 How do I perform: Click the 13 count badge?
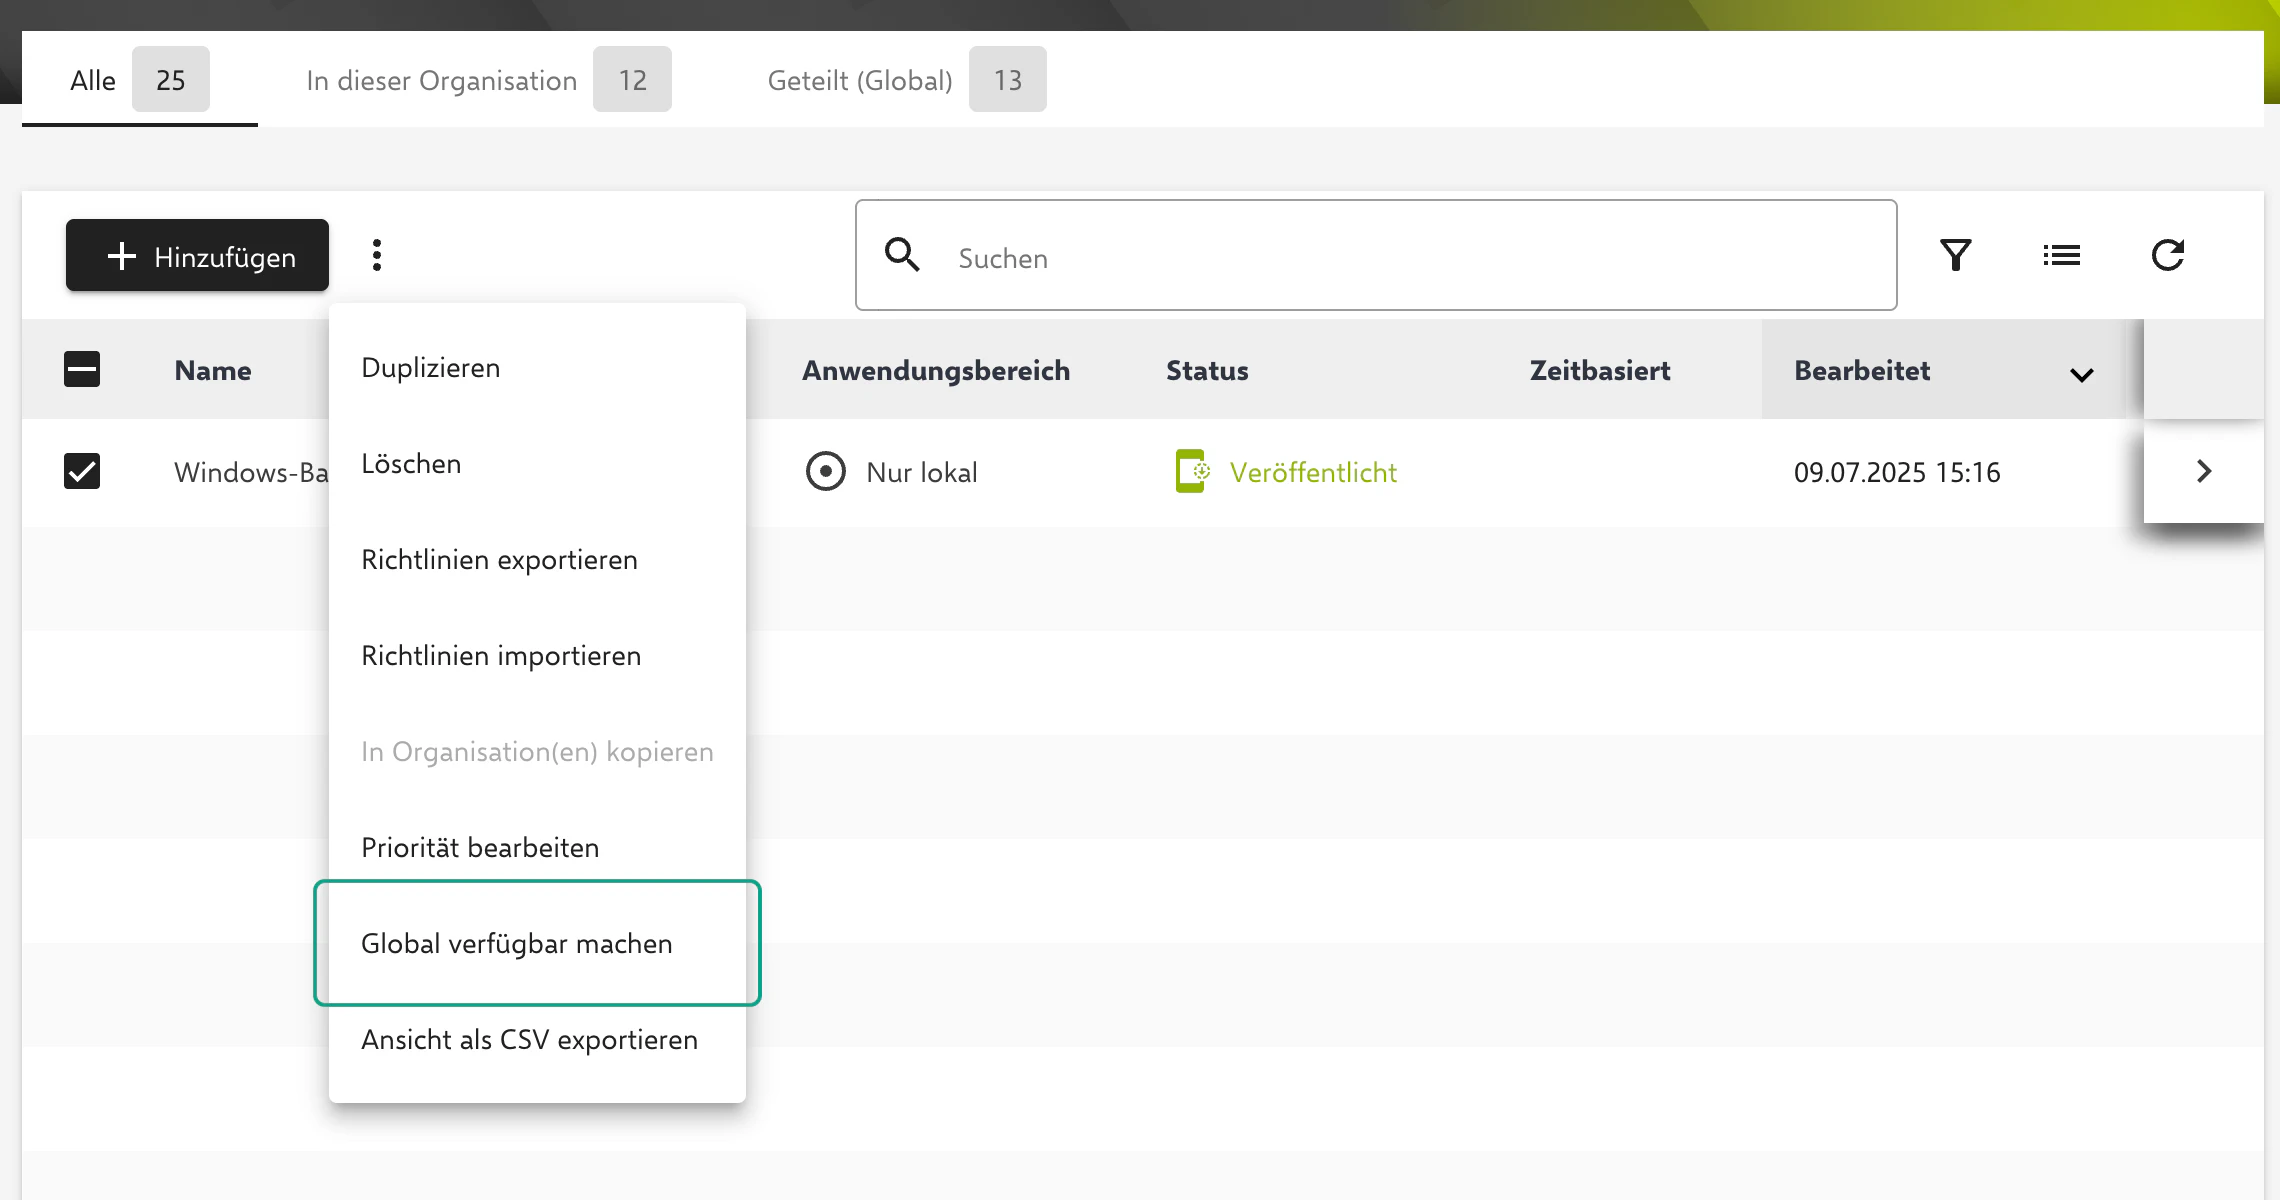(1008, 79)
